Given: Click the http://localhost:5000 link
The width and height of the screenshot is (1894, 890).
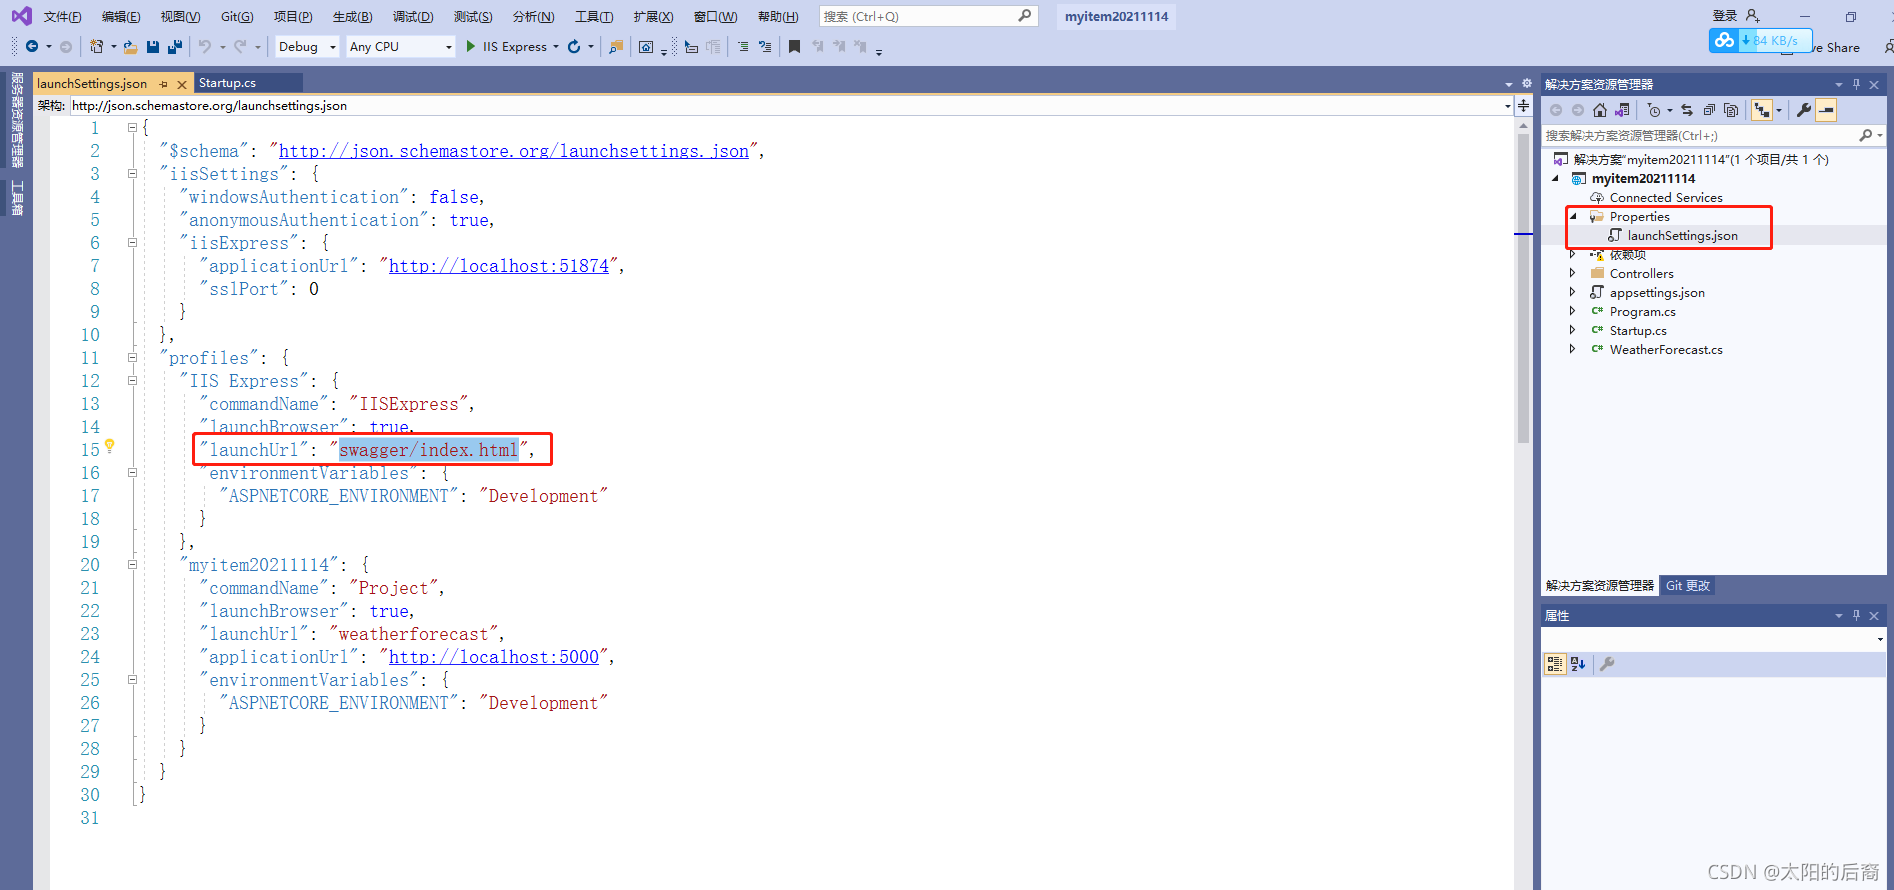Looking at the screenshot, I should point(494,657).
